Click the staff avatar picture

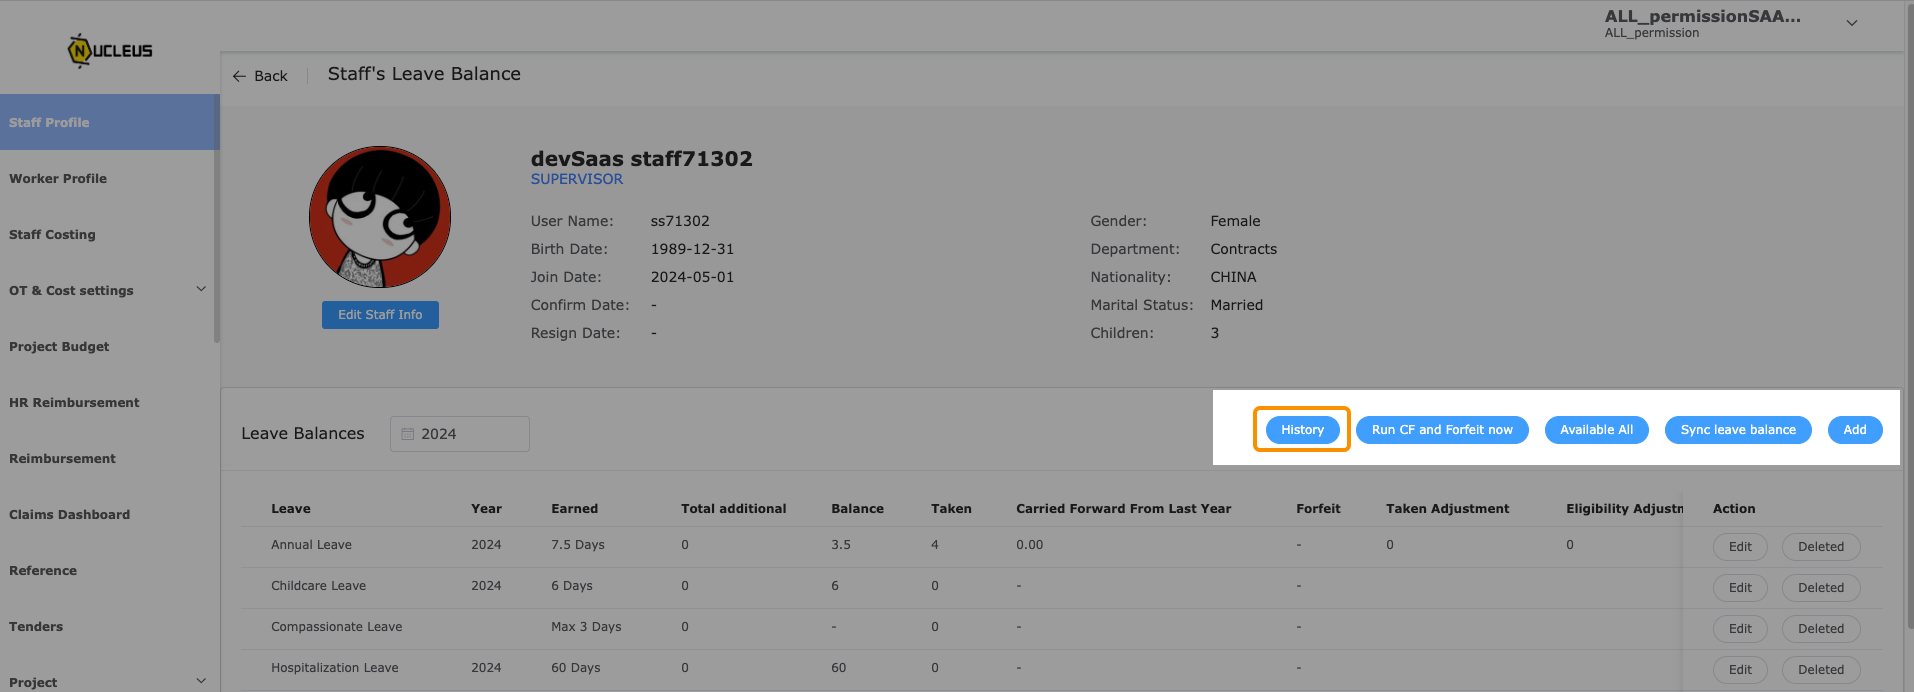(x=380, y=217)
